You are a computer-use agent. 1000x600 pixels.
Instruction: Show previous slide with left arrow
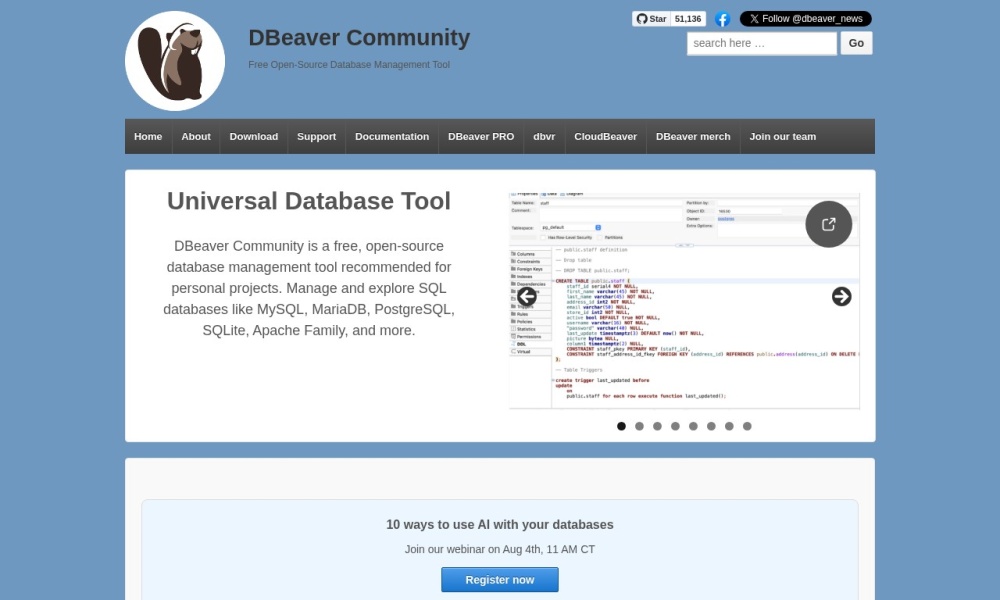[x=526, y=296]
